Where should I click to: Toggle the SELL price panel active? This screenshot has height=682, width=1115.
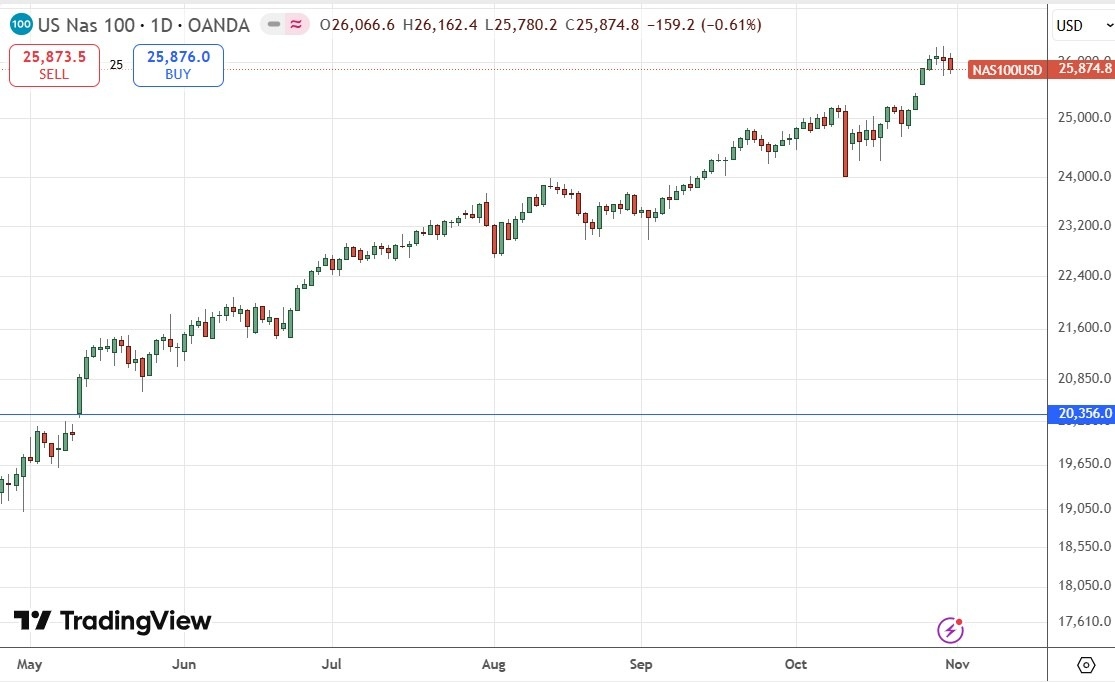[52, 64]
